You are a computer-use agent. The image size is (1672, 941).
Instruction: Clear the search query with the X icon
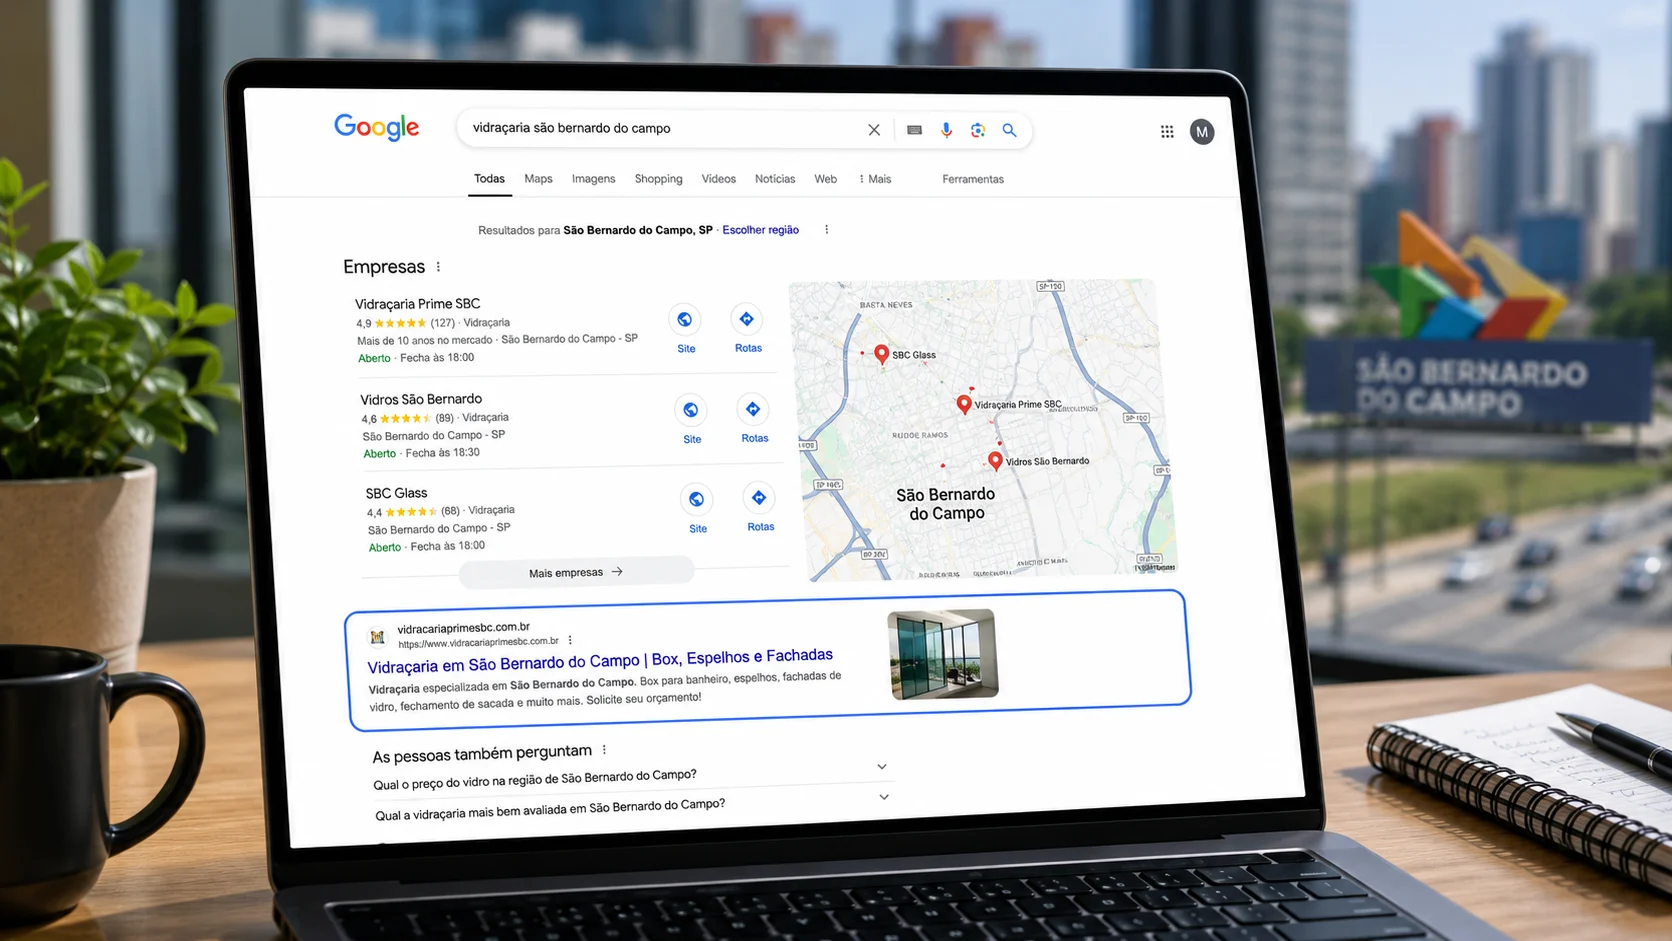pyautogui.click(x=874, y=130)
